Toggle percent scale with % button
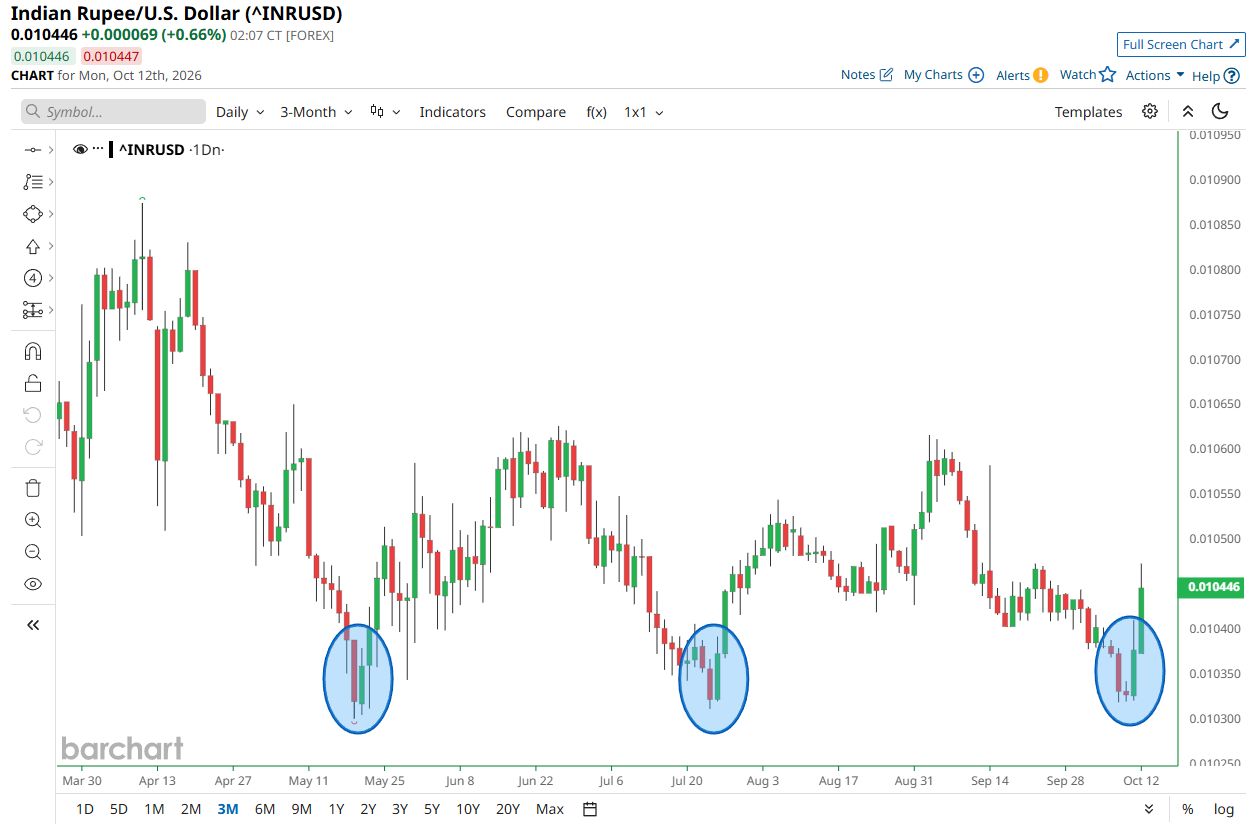The height and width of the screenshot is (824, 1258). pyautogui.click(x=1188, y=809)
